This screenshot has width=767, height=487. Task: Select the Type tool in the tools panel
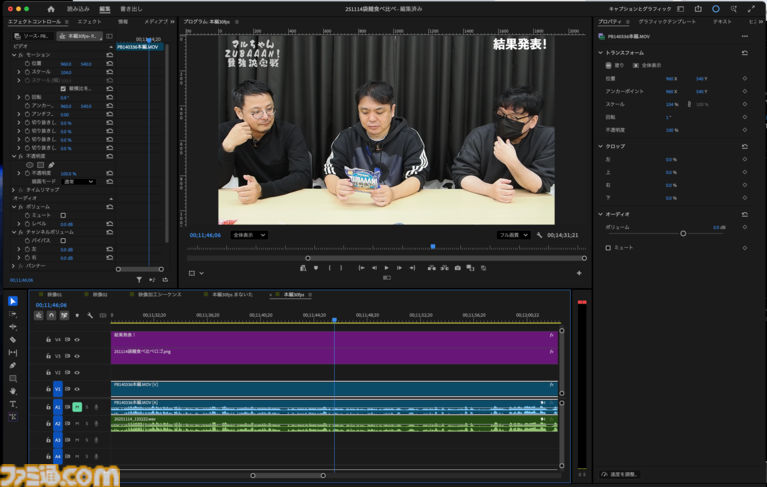13,404
